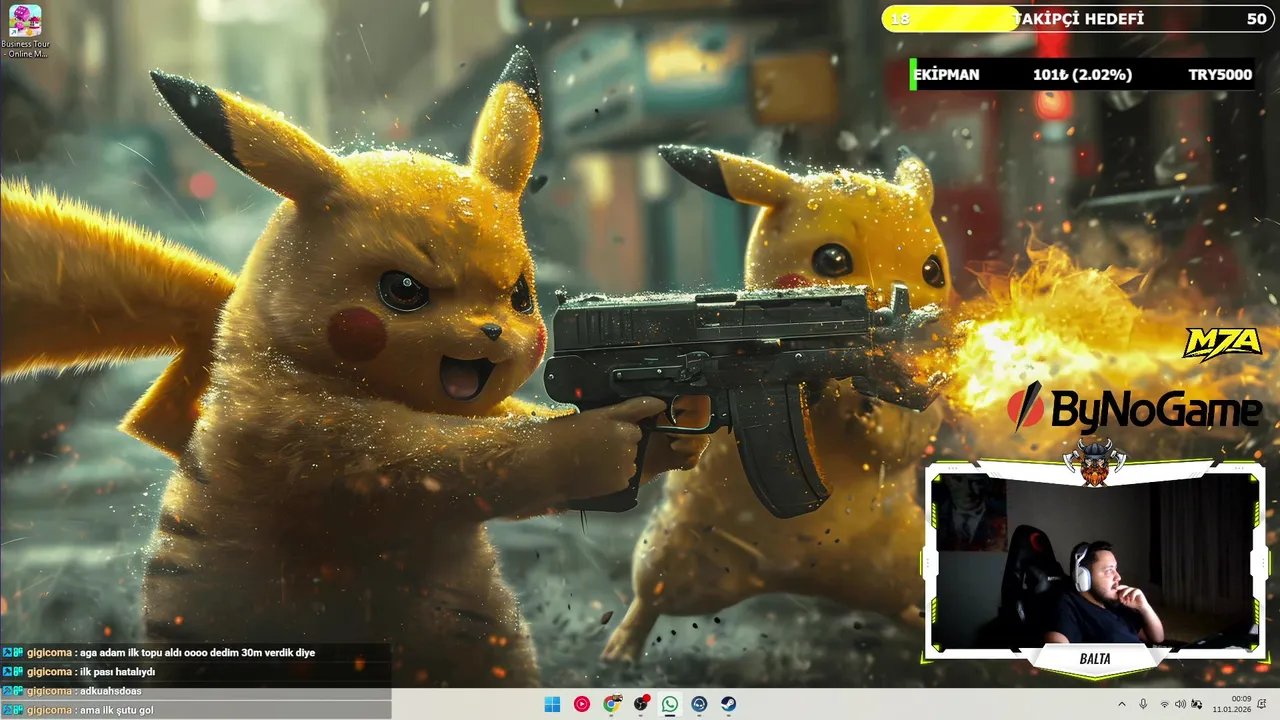
Task: Open Google Chrome from the taskbar
Action: click(611, 704)
